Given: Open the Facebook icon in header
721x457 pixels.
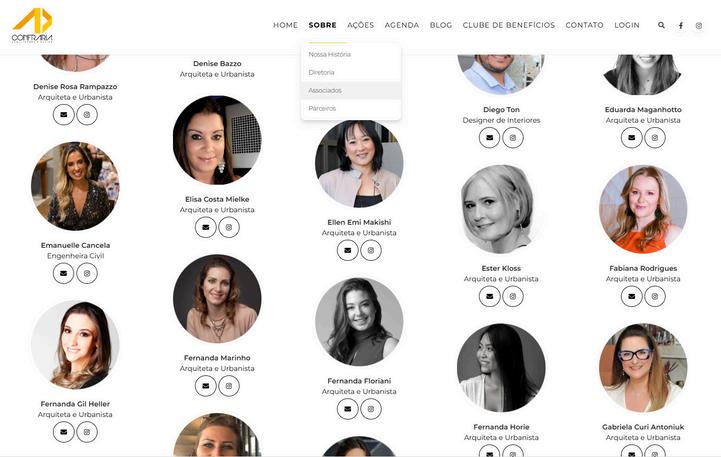Looking at the screenshot, I should coord(681,25).
